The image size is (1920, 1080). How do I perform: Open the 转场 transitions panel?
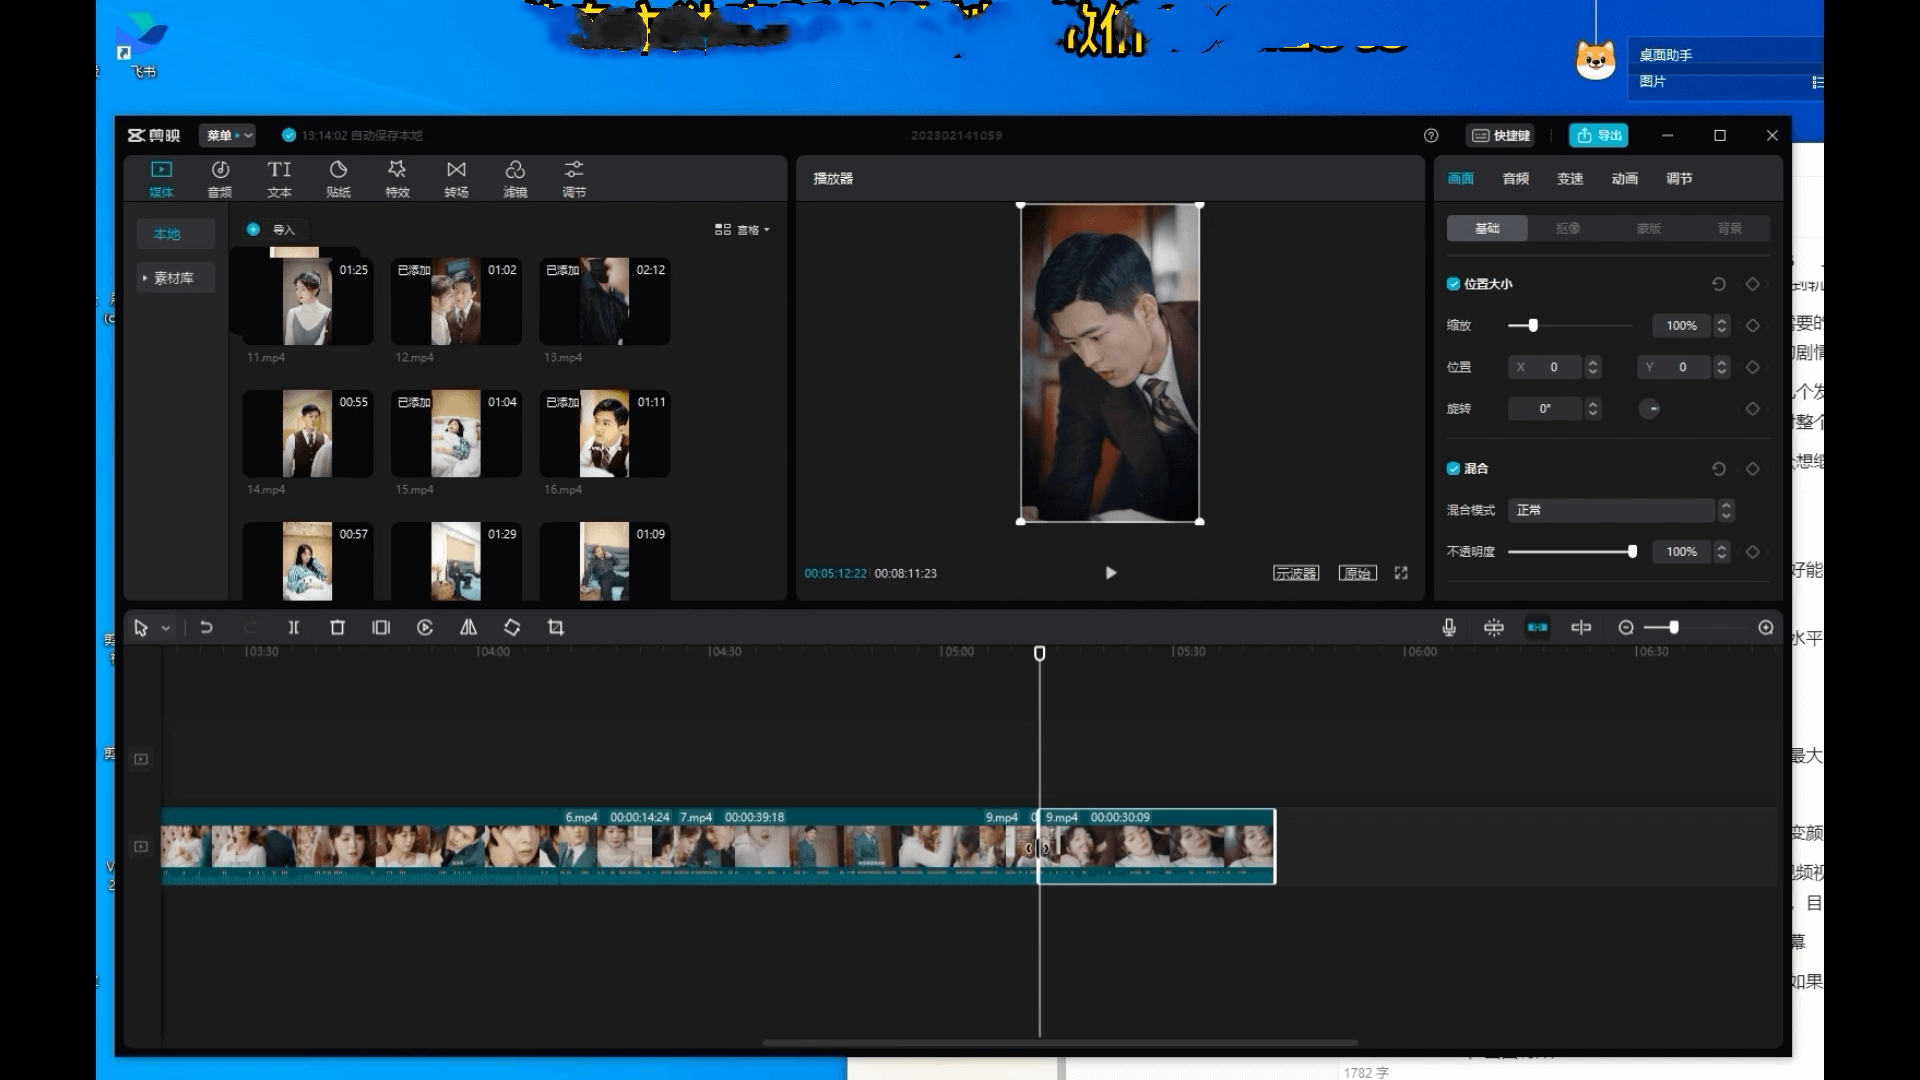pos(456,179)
